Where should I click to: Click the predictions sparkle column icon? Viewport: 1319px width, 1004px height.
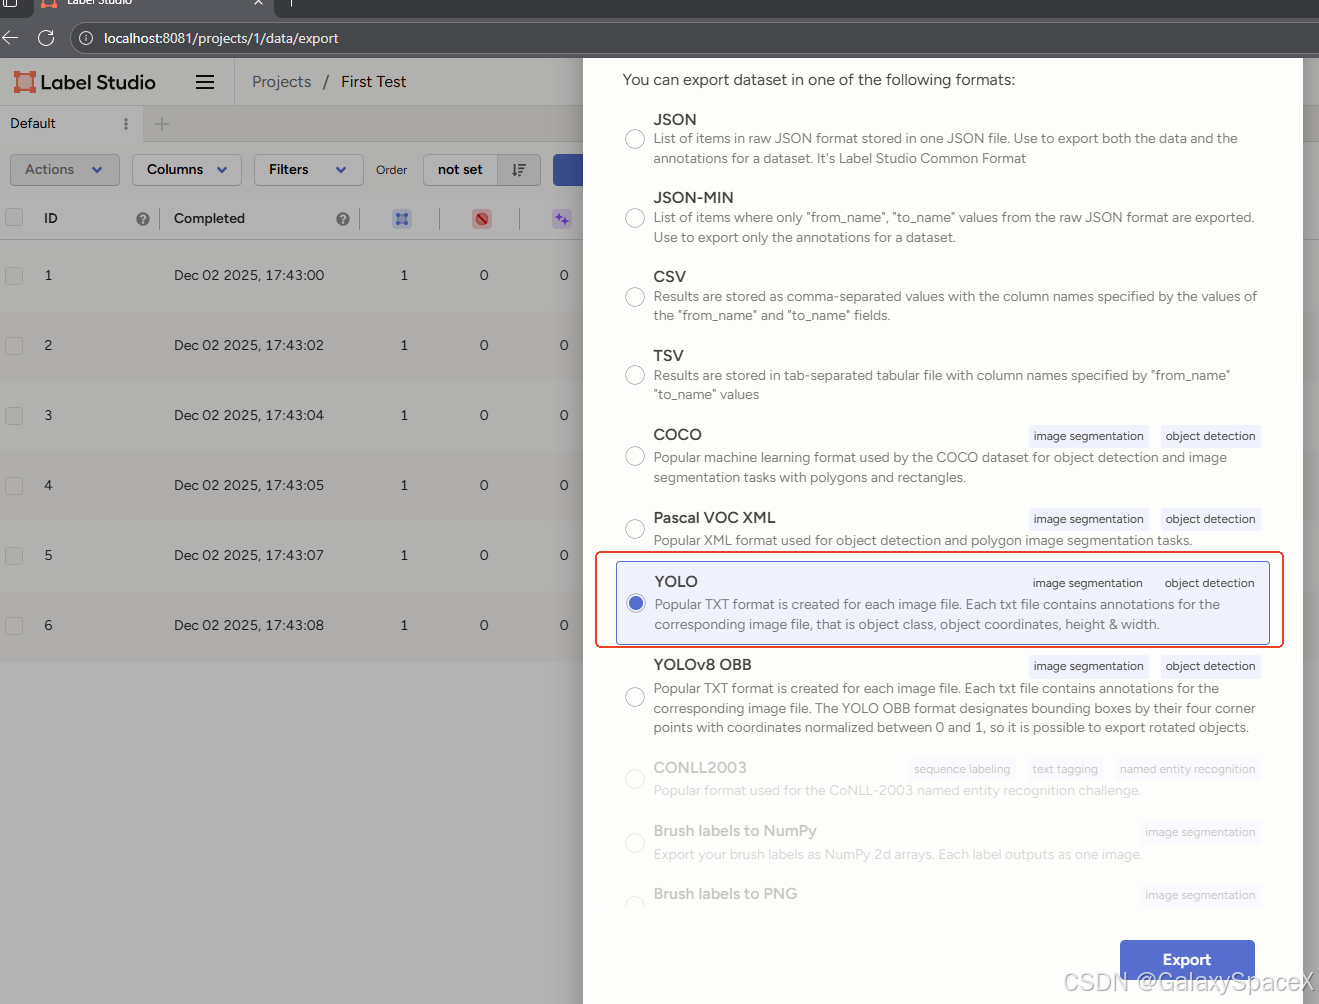(x=562, y=219)
